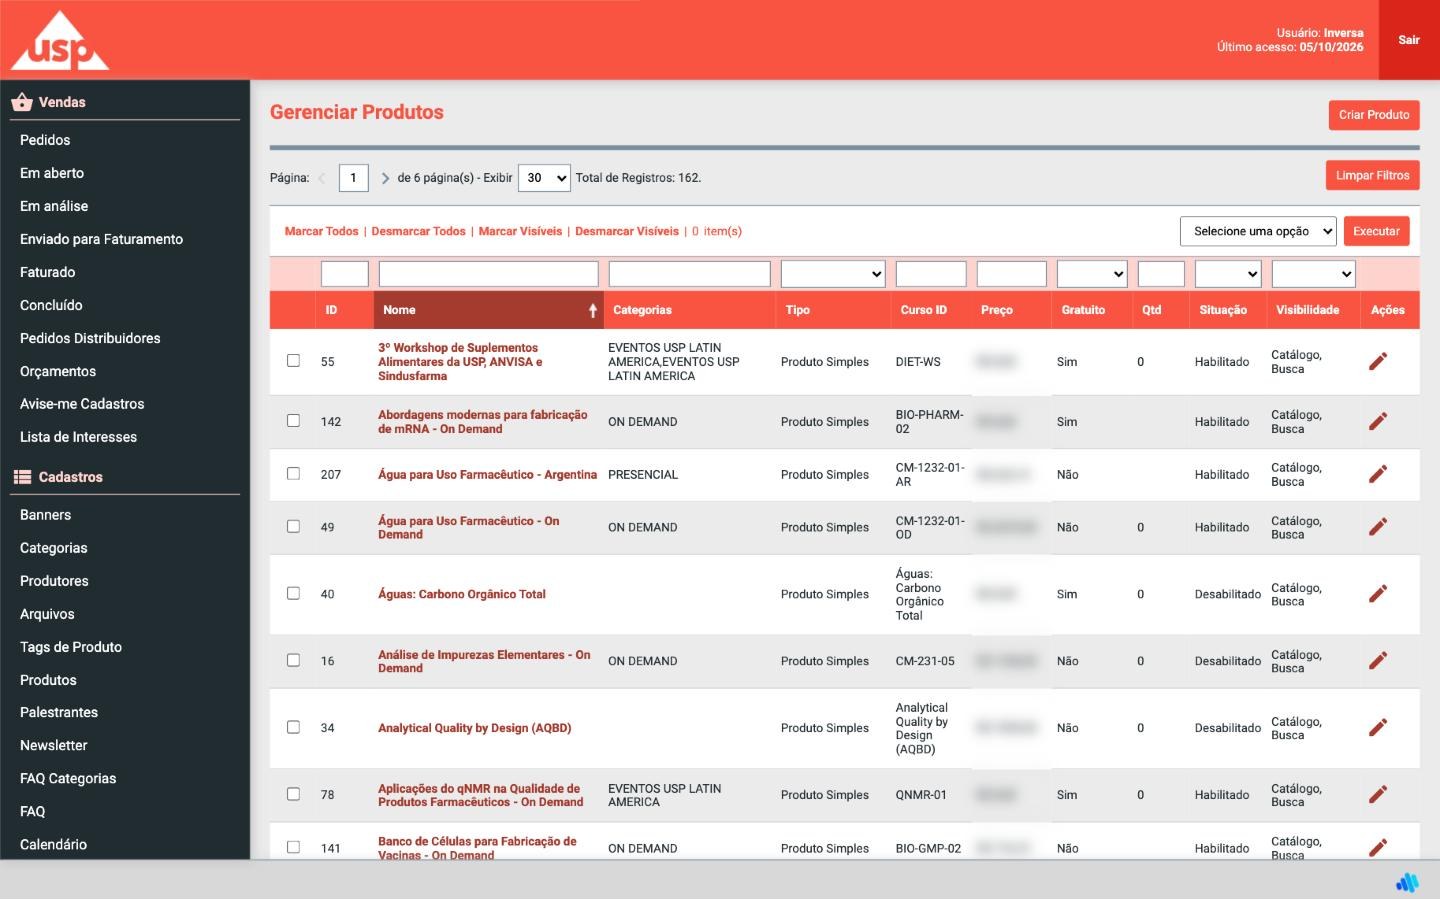Tick the checkbox for product 207
Screen dimensions: 1440x900
click(x=293, y=473)
